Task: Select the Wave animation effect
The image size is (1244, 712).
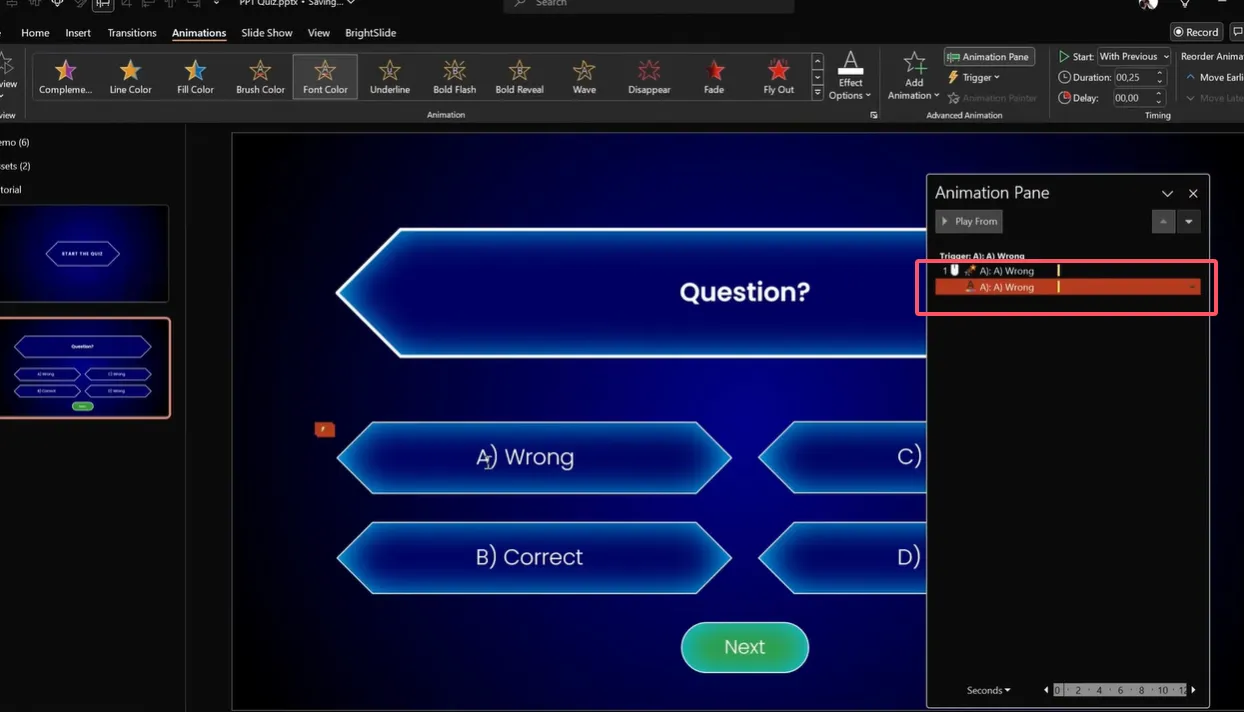Action: pos(584,76)
